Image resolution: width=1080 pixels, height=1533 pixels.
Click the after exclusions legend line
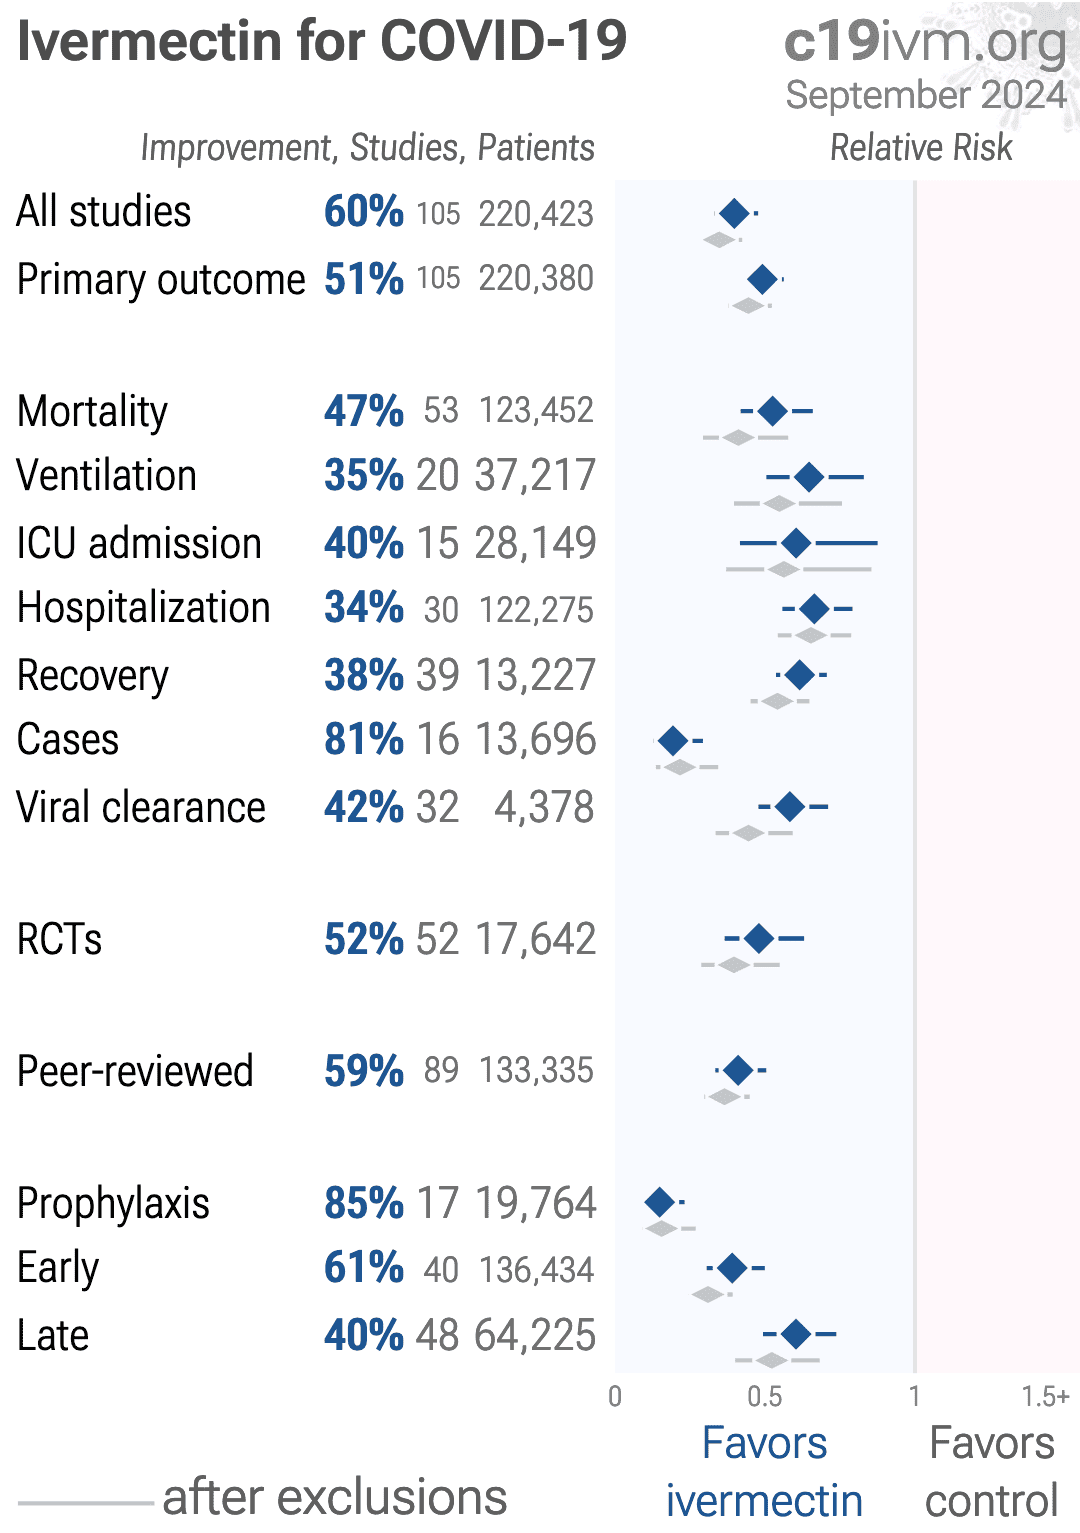[85, 1502]
